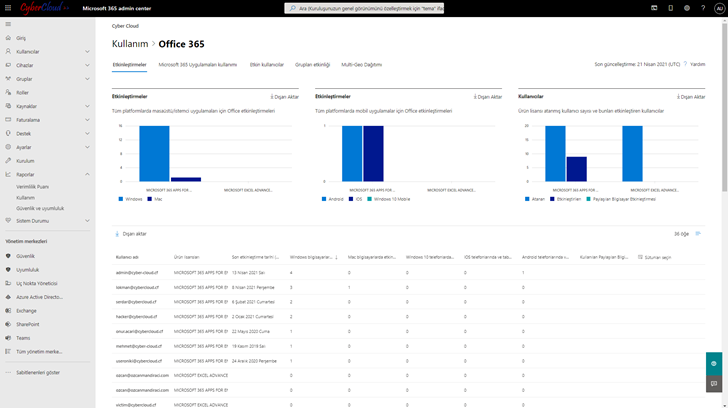Click Dışarı aktar above the table
This screenshot has height=408, width=728.
[131, 234]
